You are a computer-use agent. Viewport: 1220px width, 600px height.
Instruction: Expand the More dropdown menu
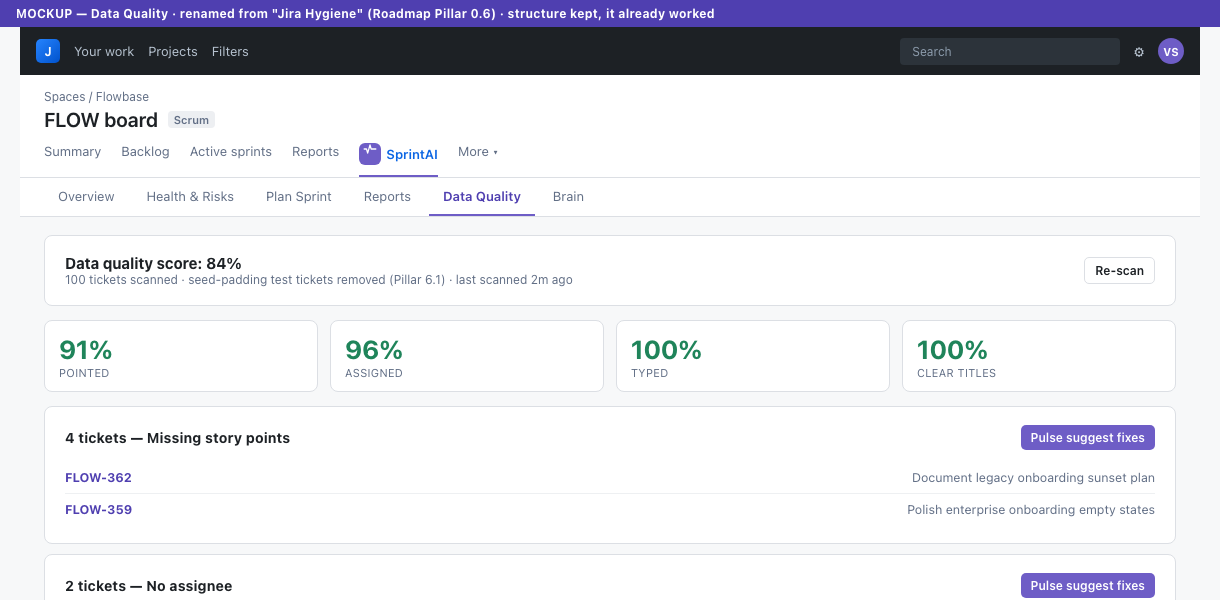(x=478, y=152)
